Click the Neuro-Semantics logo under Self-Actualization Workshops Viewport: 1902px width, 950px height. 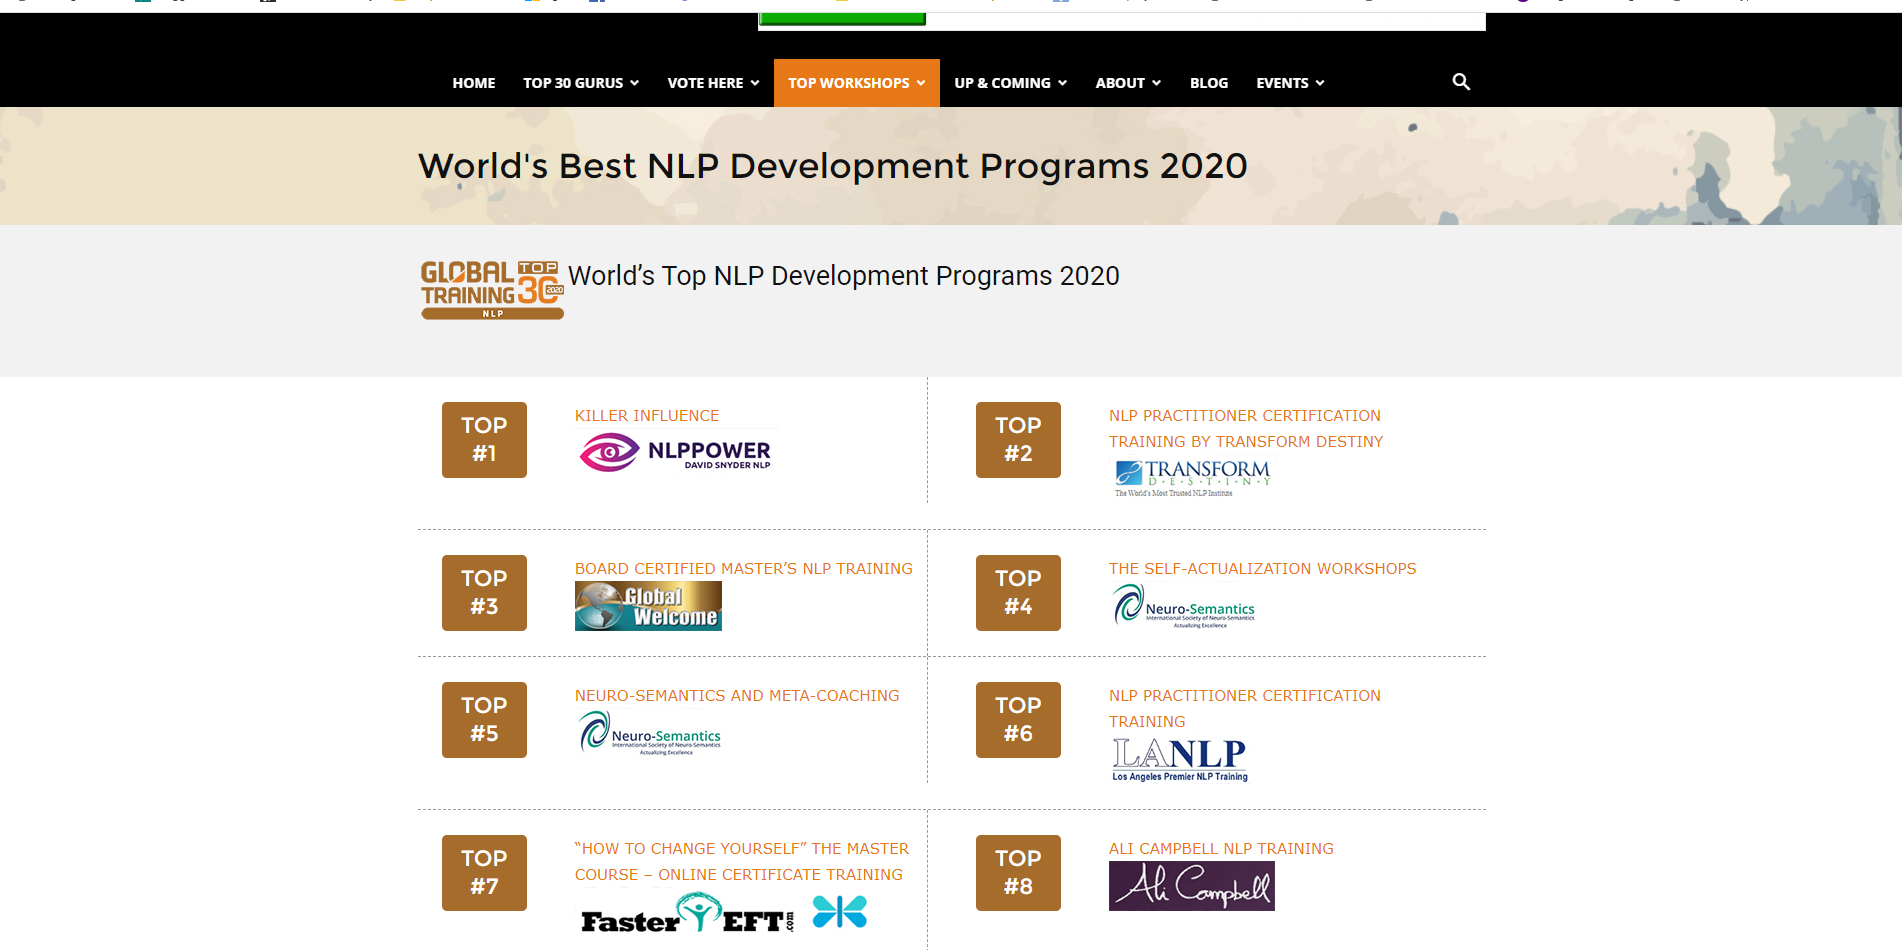[1183, 606]
